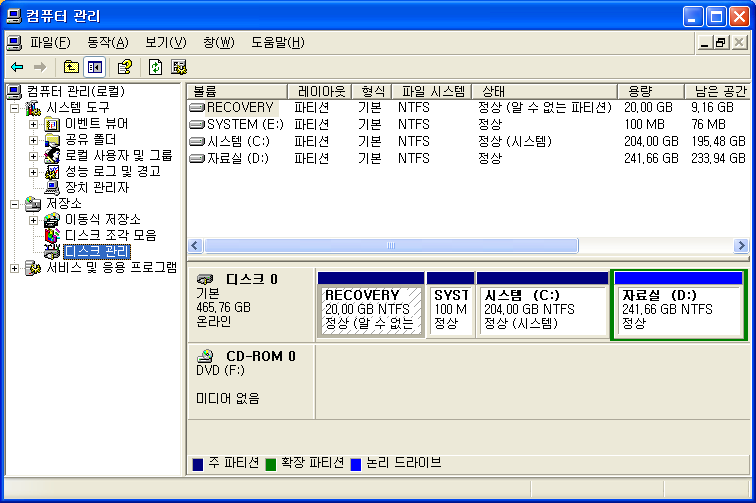Sort by the 파일 시스템 column header
Viewport: 756px width, 503px height.
431,91
